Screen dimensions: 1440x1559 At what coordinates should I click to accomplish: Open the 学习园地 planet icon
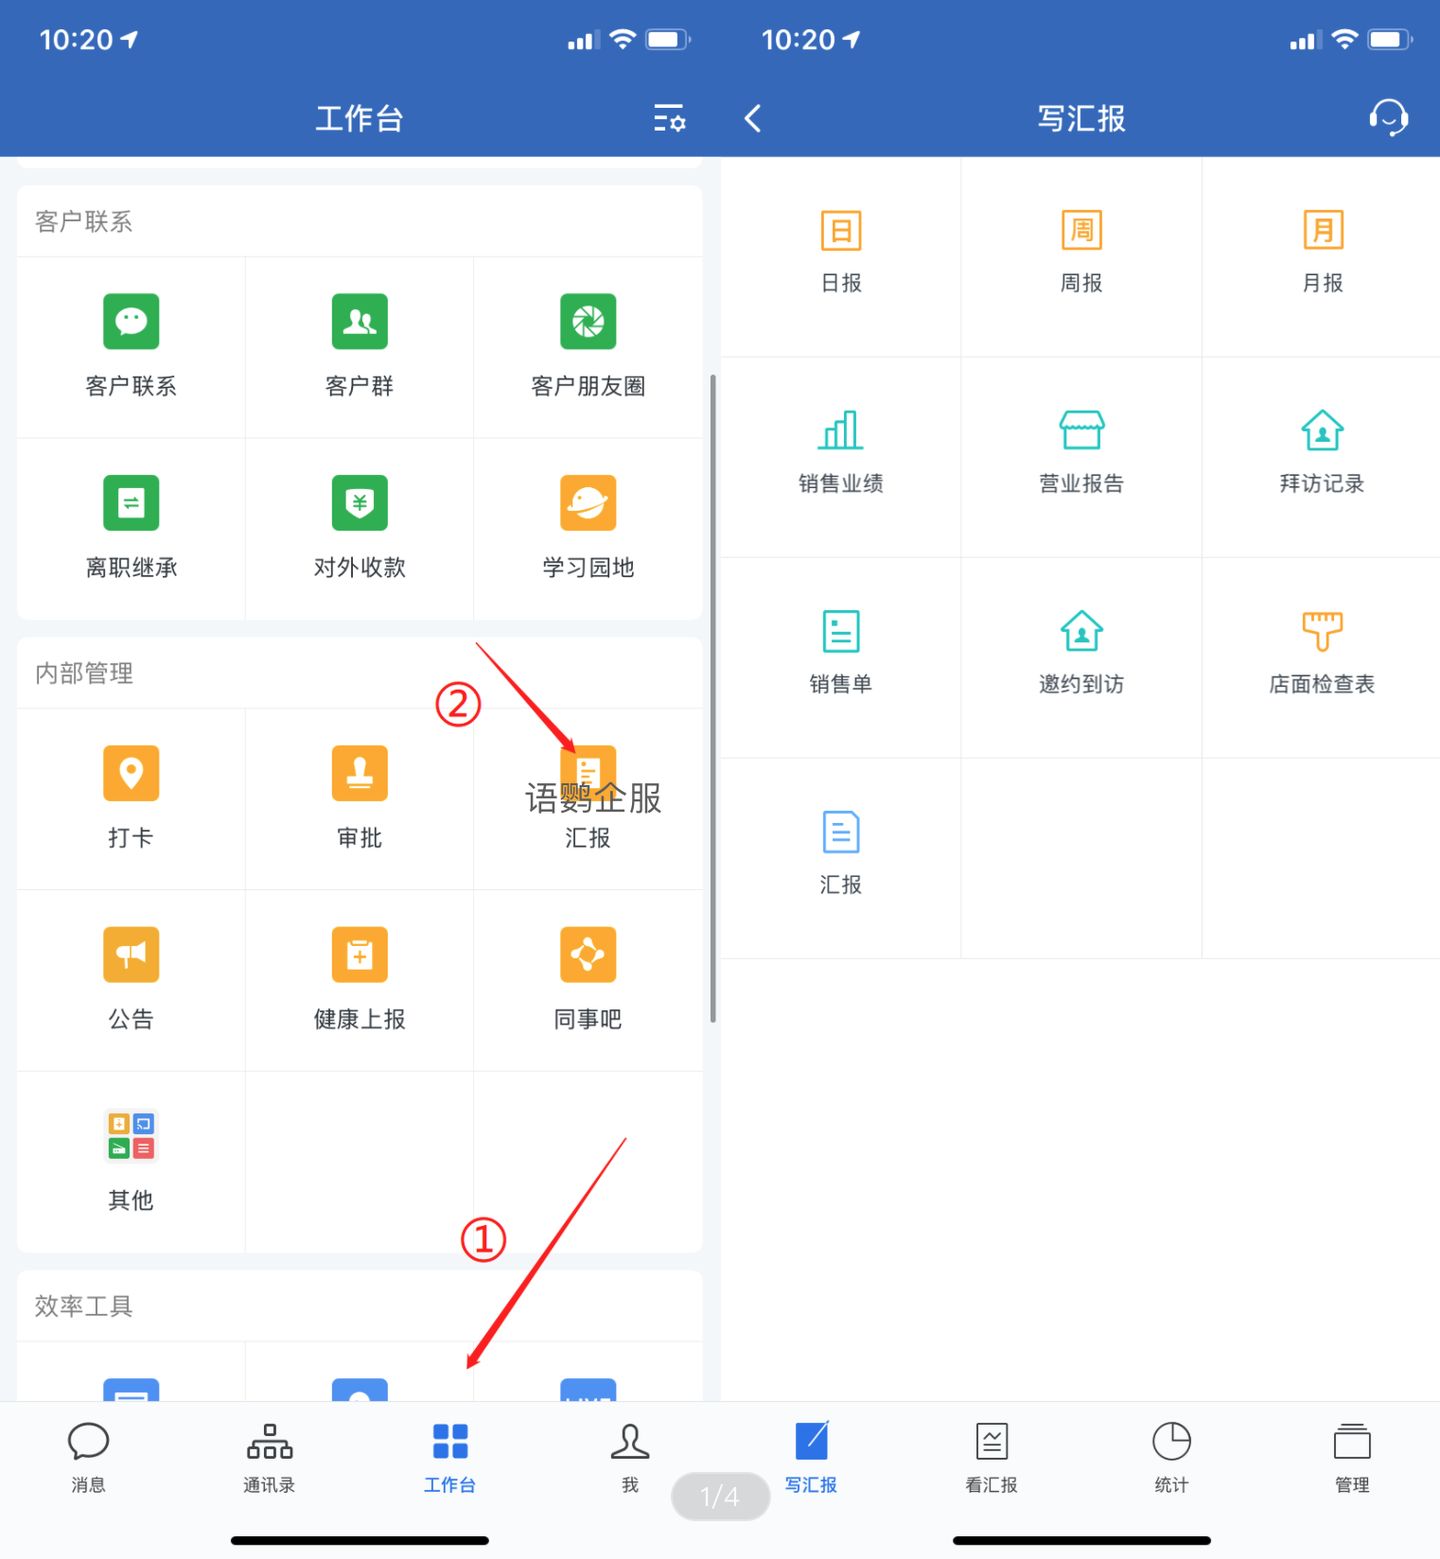point(588,503)
